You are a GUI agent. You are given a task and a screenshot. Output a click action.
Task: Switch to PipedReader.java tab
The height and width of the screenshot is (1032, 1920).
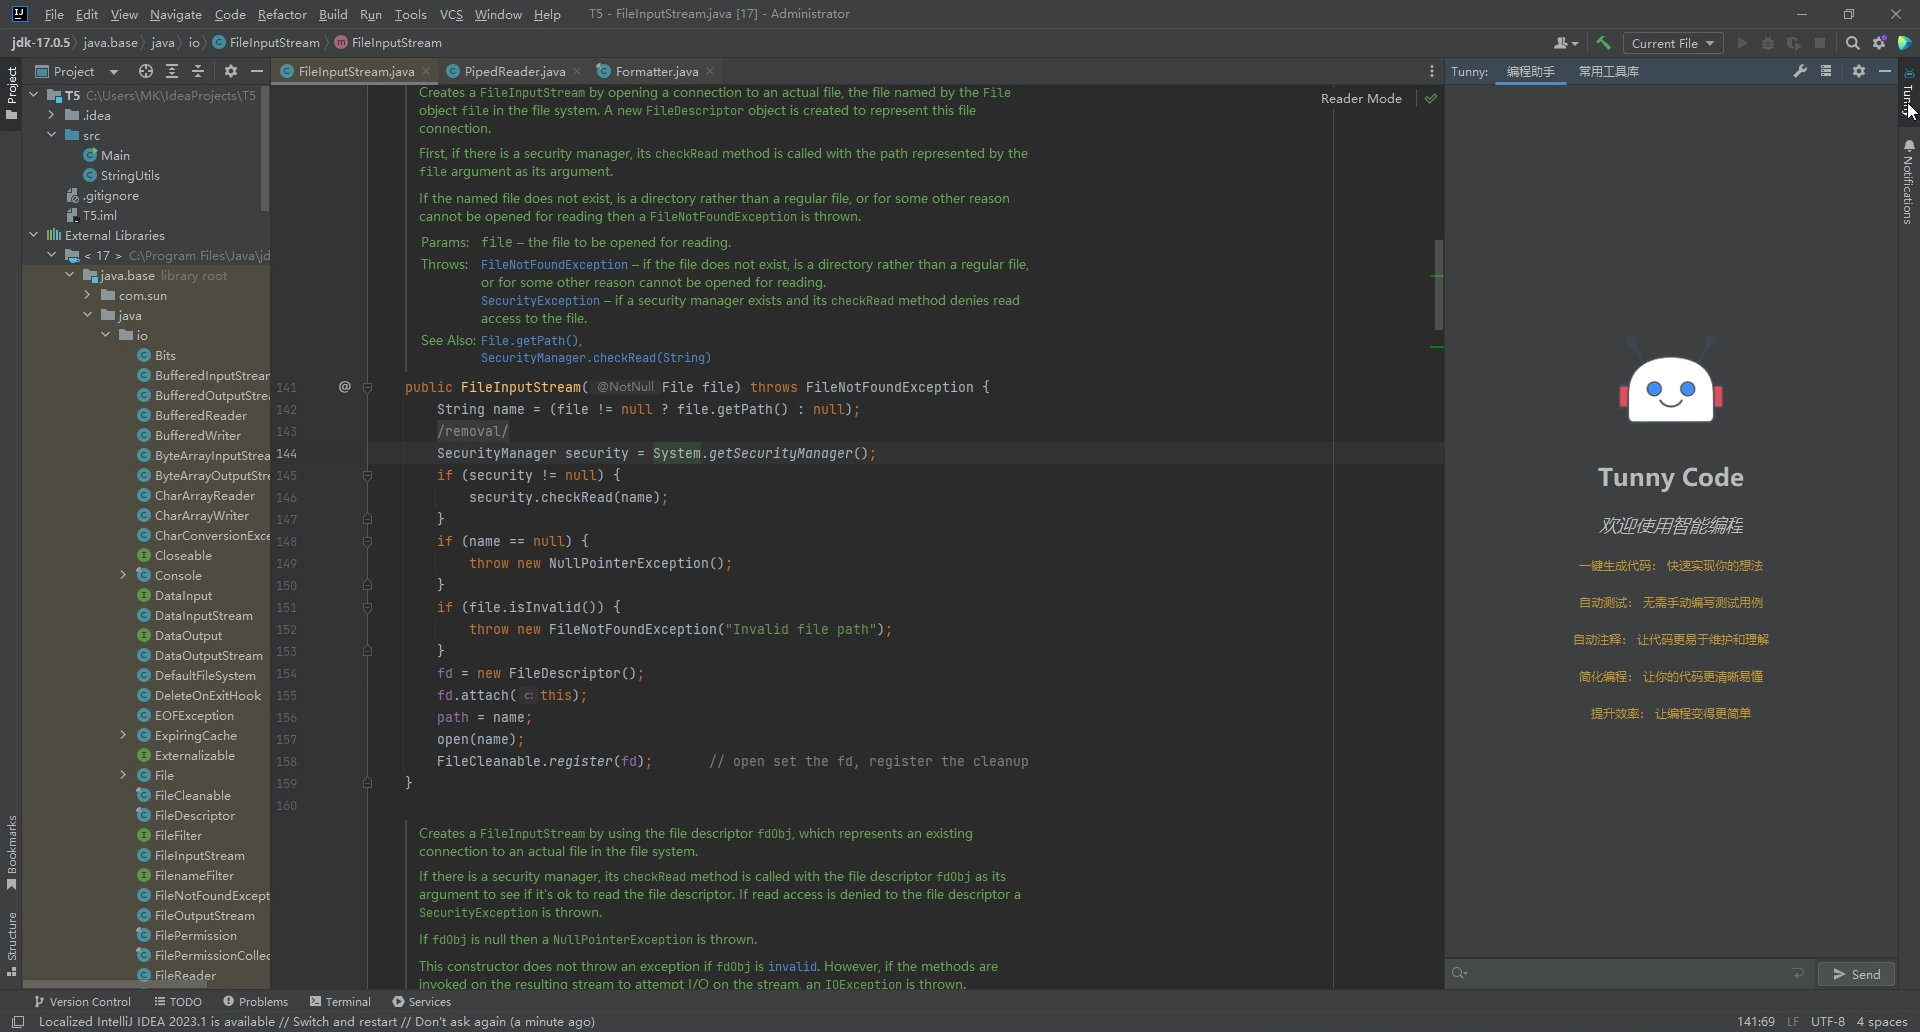point(514,71)
